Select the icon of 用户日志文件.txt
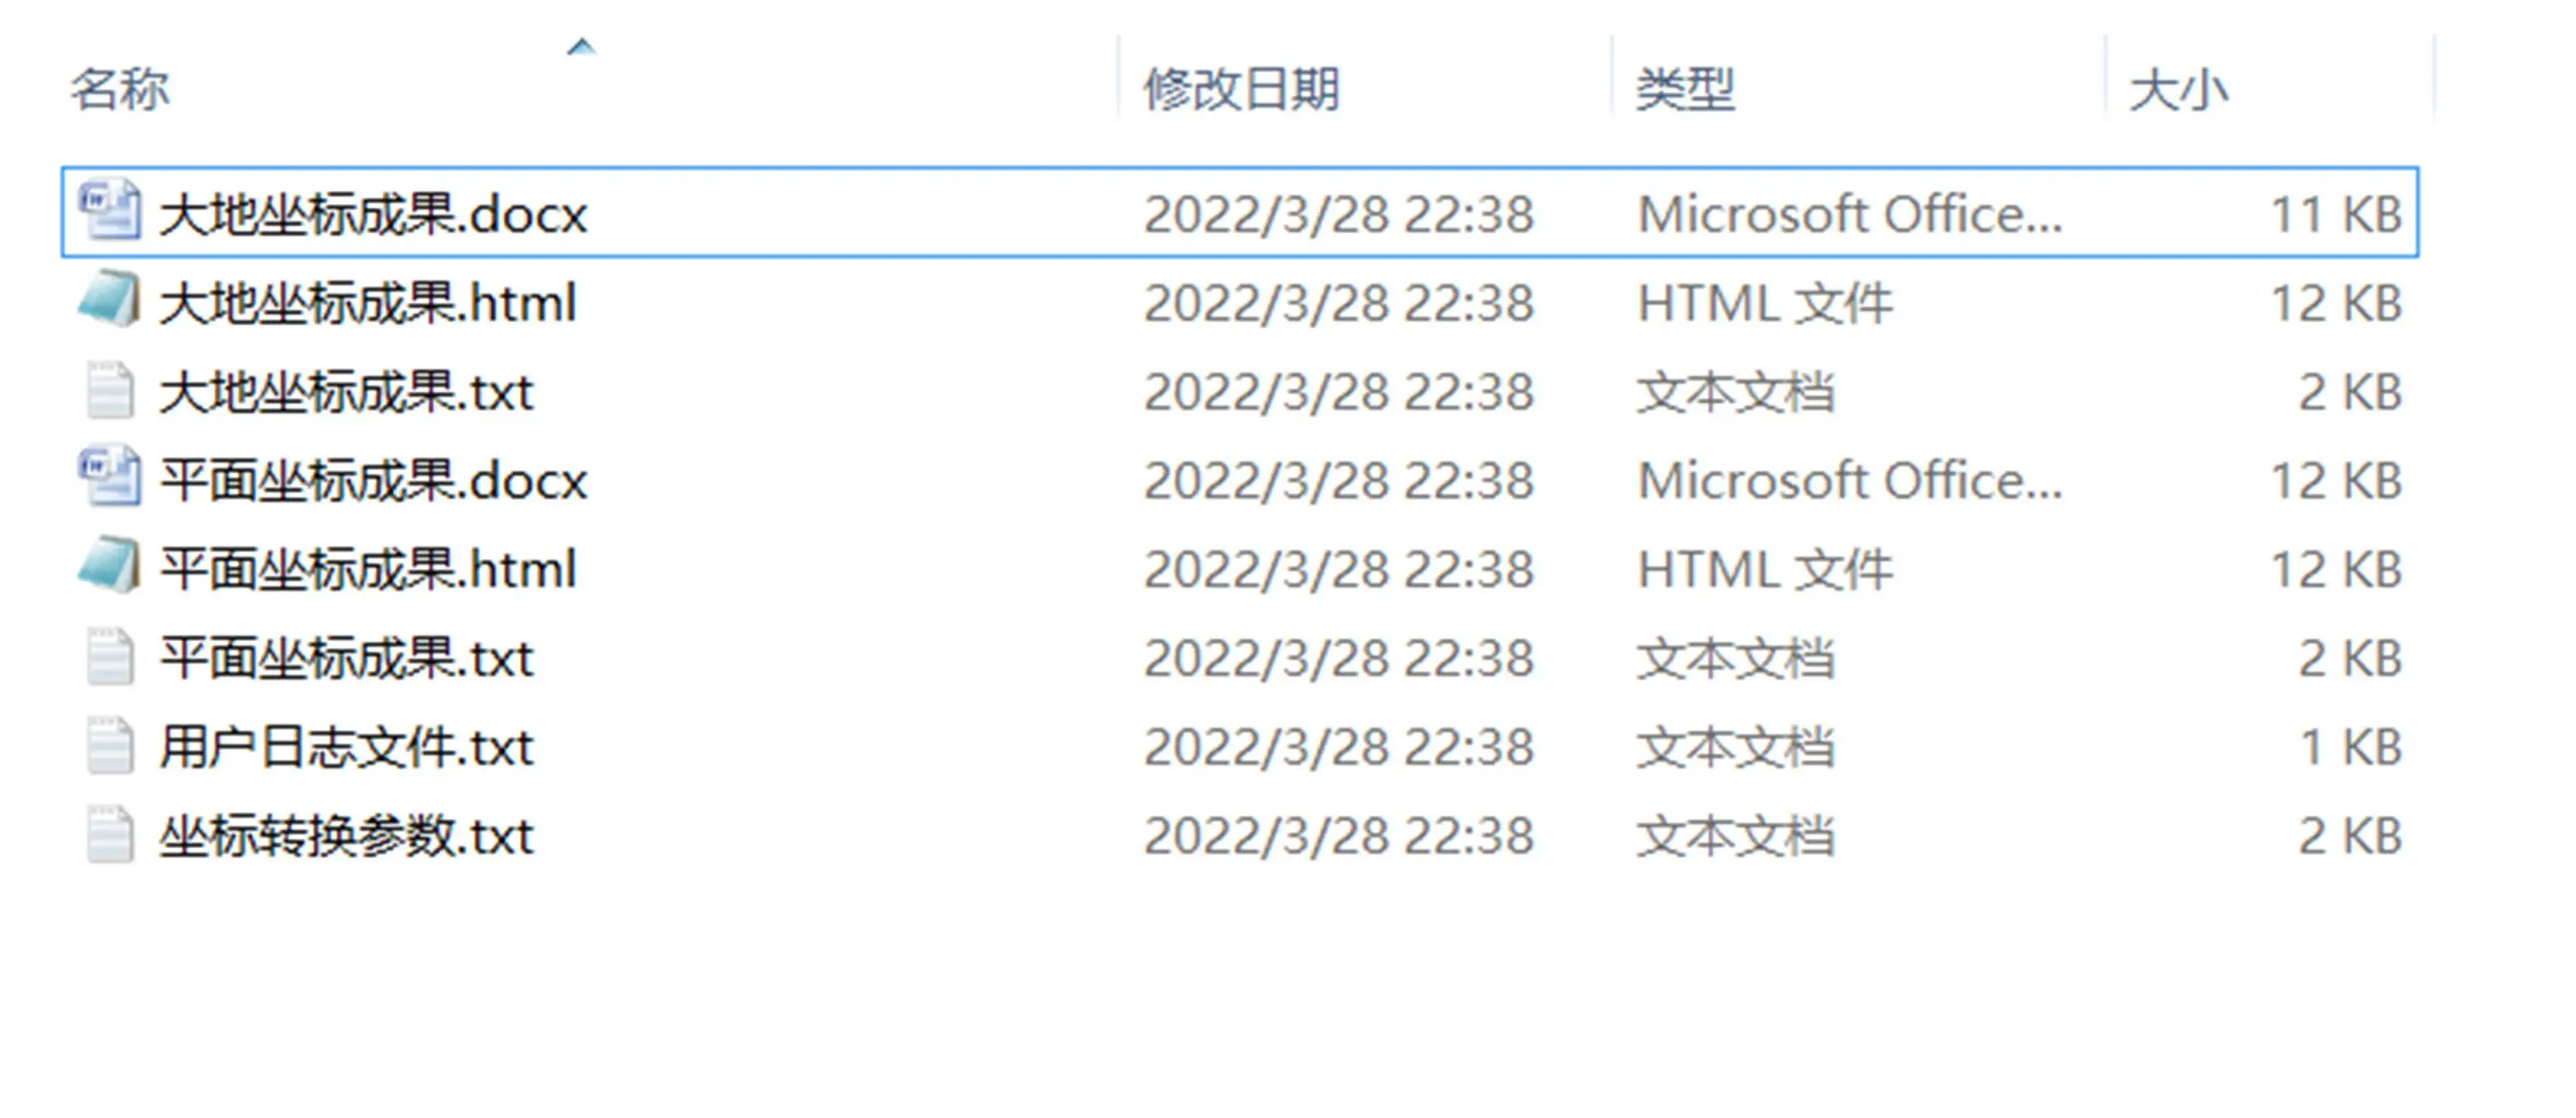Viewport: 2576px width, 1118px height. tap(109, 745)
